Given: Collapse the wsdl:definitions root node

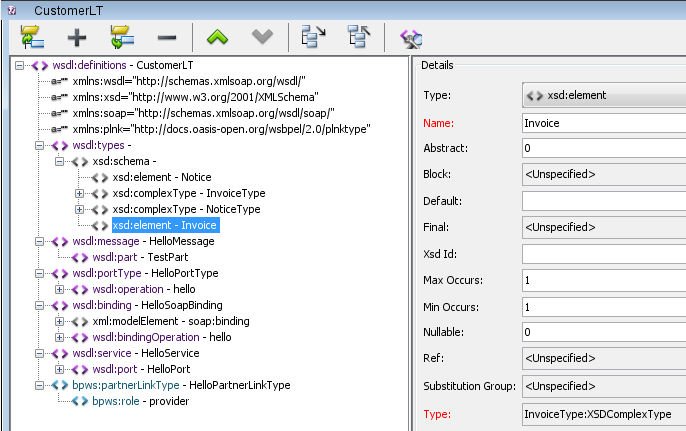Looking at the screenshot, I should (x=19, y=66).
